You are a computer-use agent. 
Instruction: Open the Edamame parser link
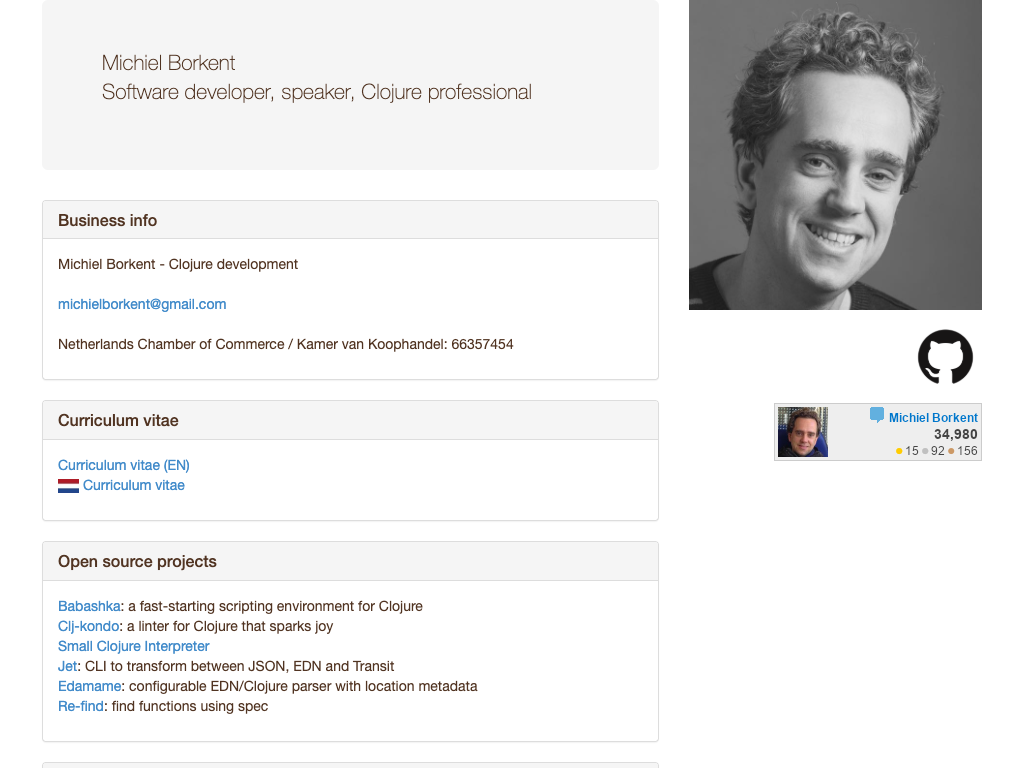pos(89,686)
